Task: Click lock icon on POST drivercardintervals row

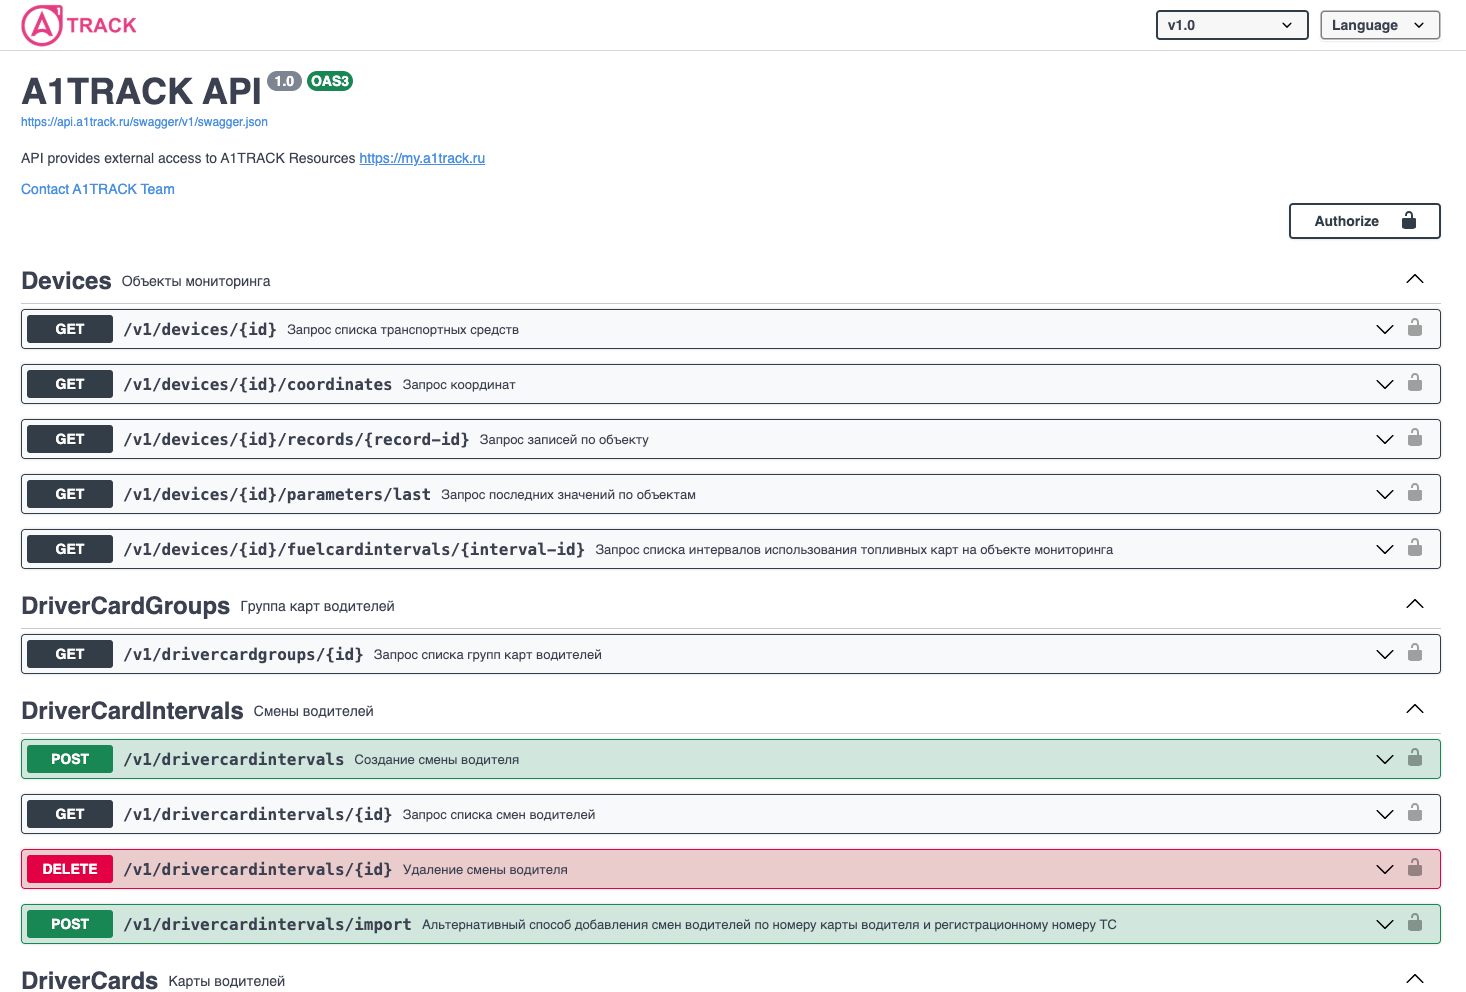Action: 1414,758
